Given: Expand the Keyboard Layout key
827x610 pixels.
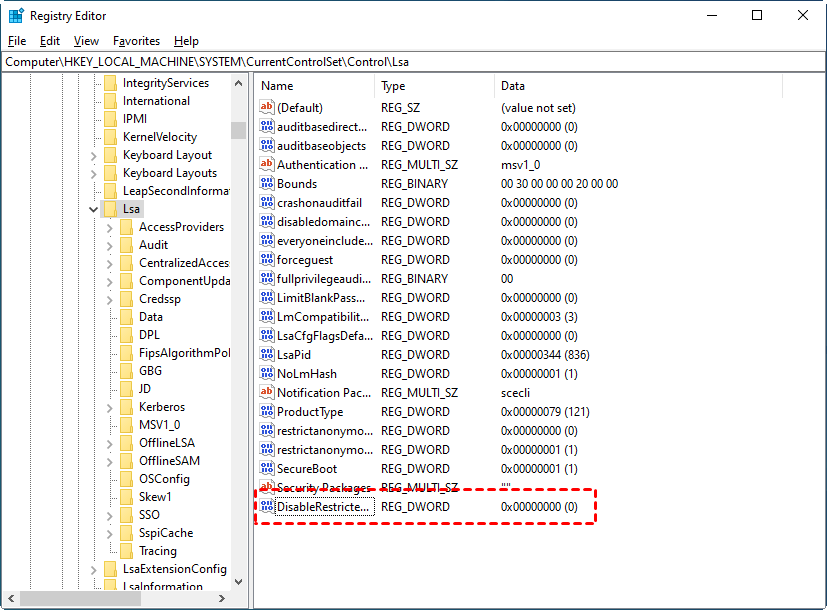Looking at the screenshot, I should [x=93, y=156].
